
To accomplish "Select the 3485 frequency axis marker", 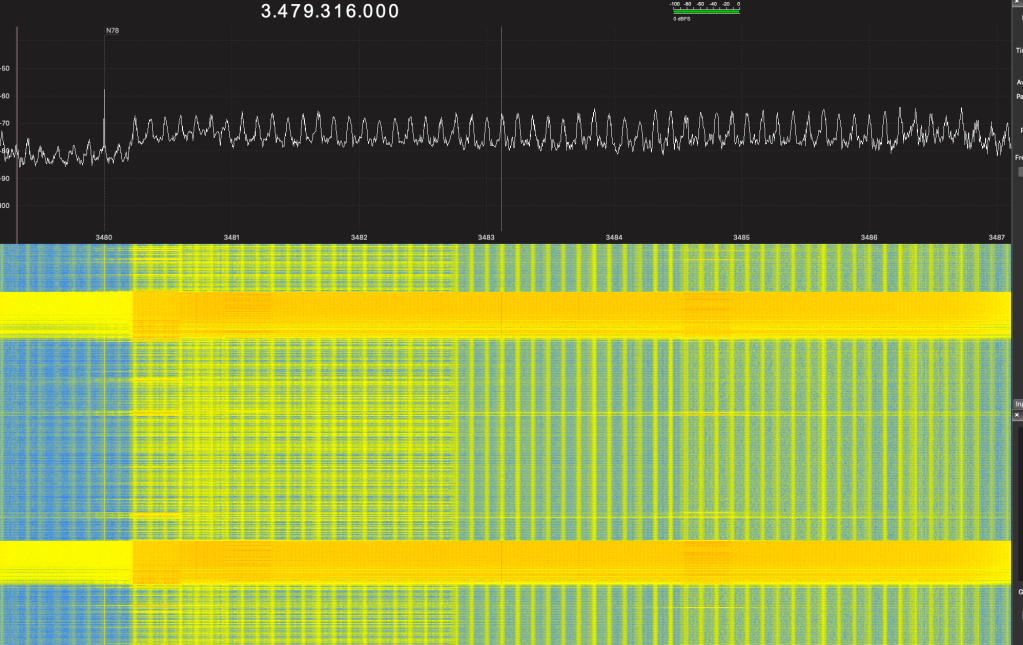I will pyautogui.click(x=741, y=237).
